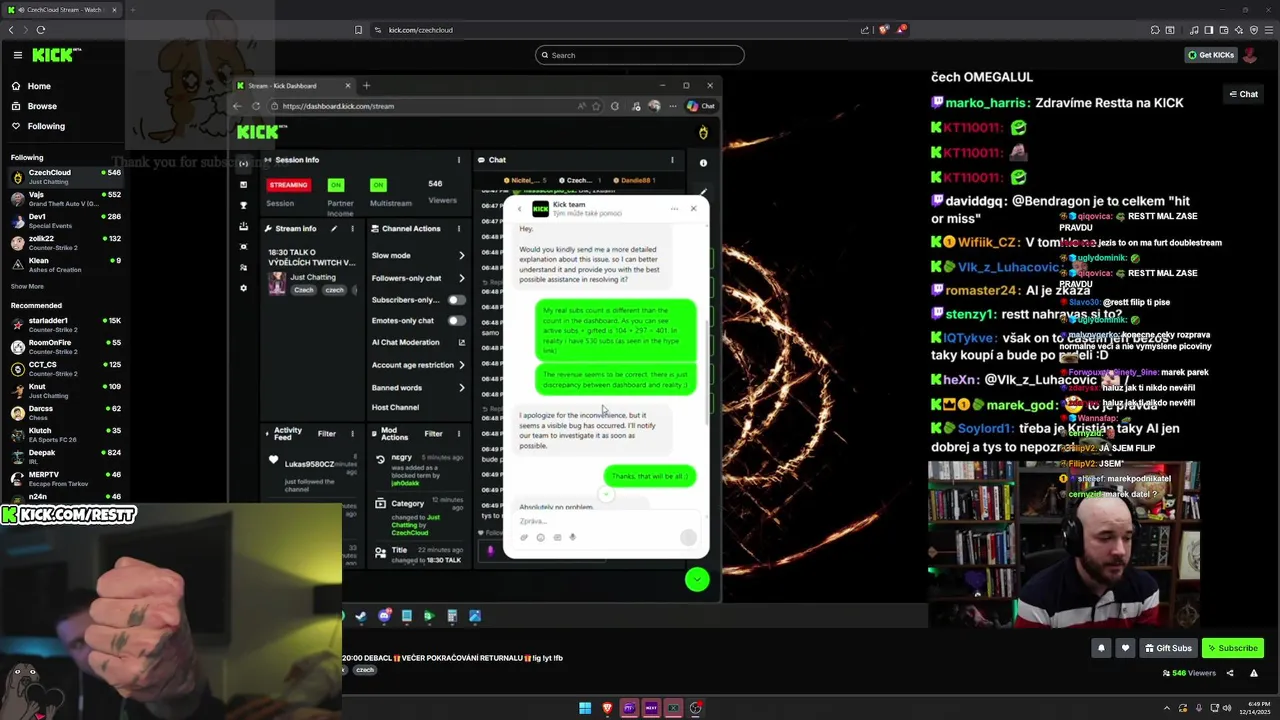Expand Banned words in streamed dashboard

(x=418, y=387)
